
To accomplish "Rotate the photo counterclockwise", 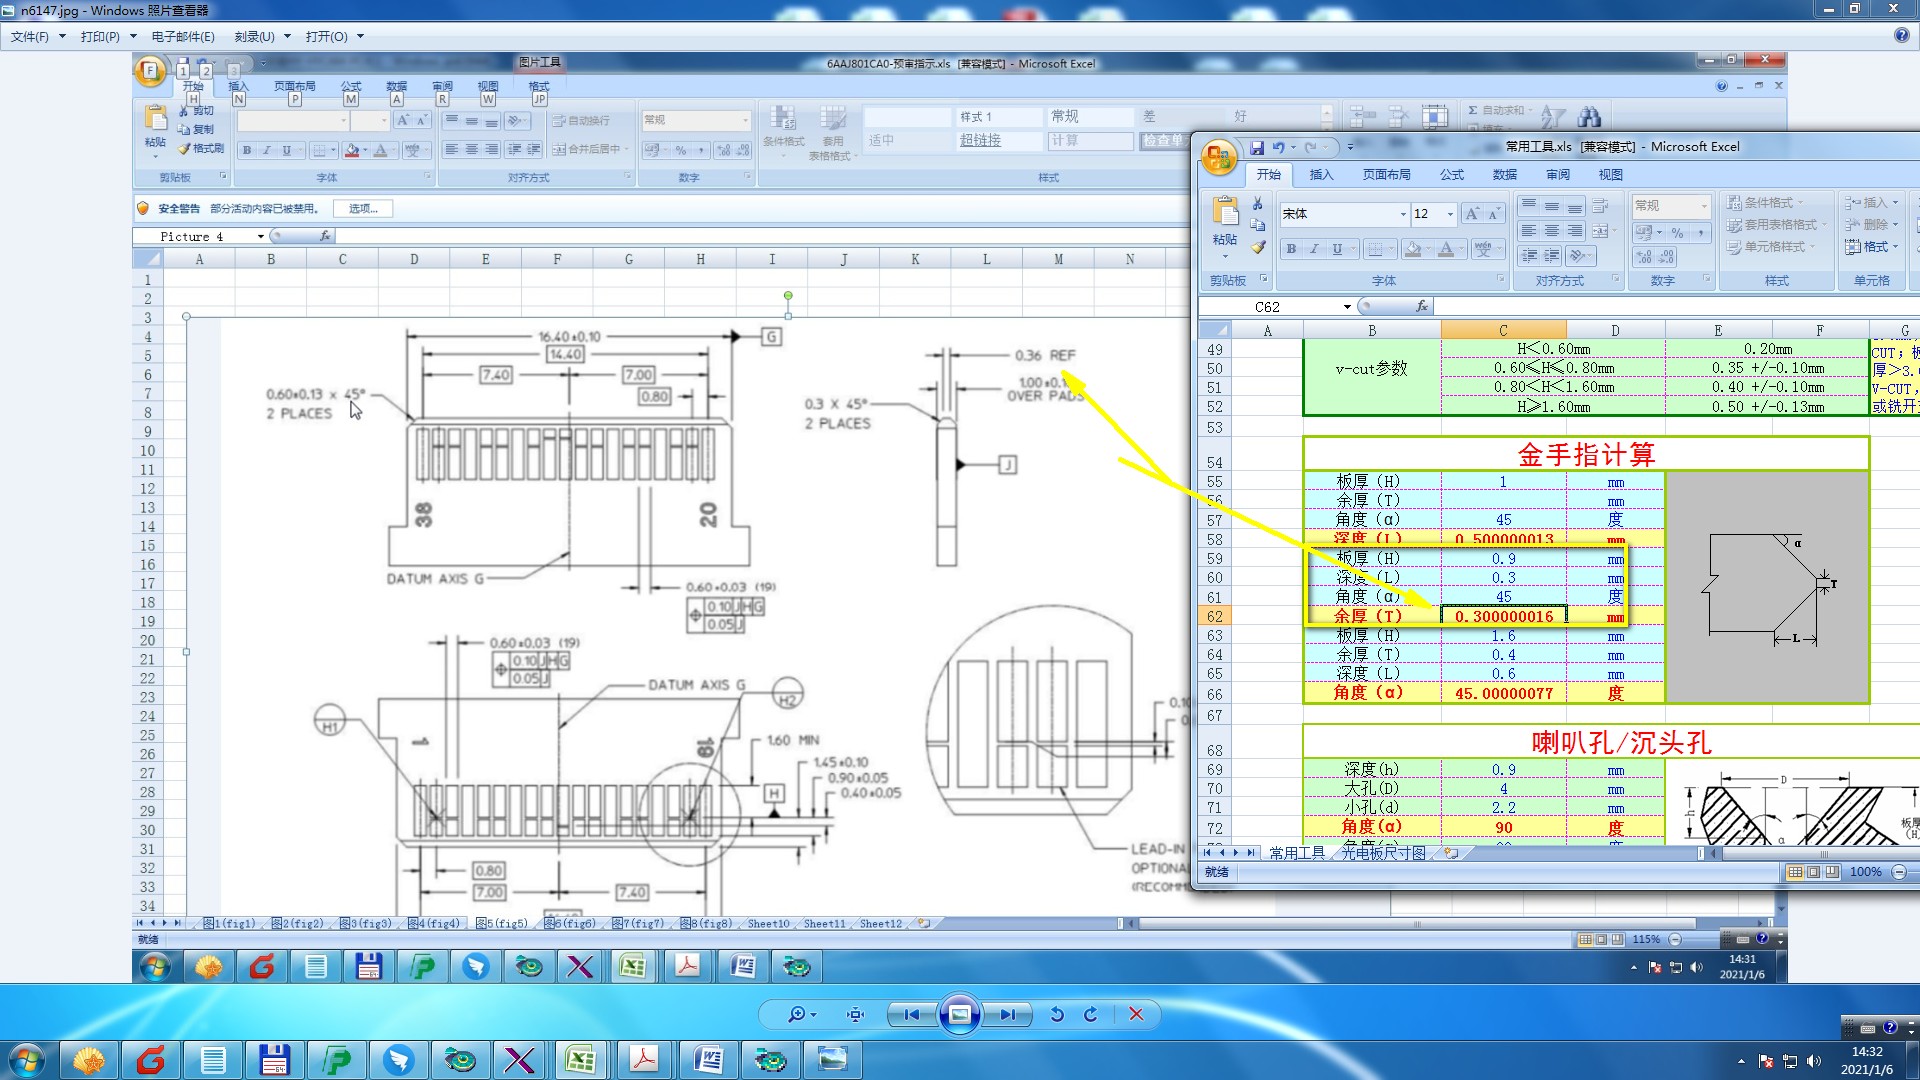I will [1057, 1014].
